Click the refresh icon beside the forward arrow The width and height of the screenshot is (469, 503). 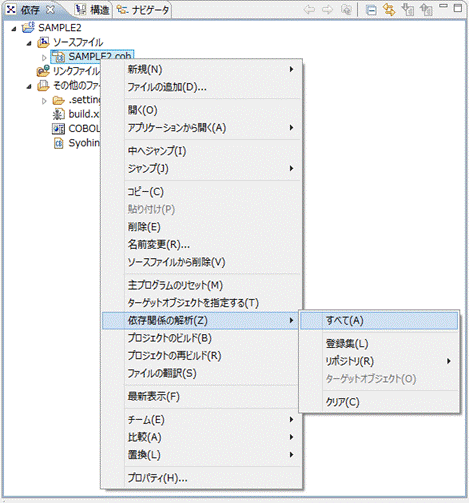[347, 10]
